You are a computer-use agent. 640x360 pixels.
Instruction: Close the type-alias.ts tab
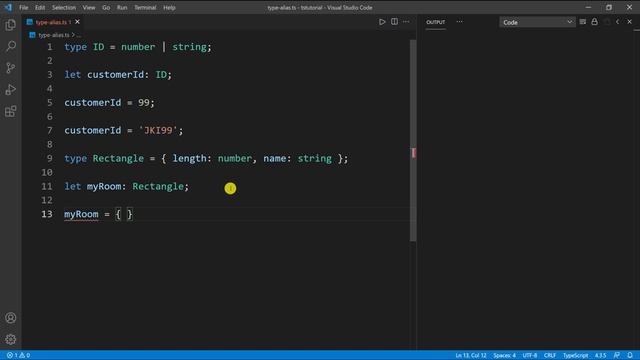point(78,22)
